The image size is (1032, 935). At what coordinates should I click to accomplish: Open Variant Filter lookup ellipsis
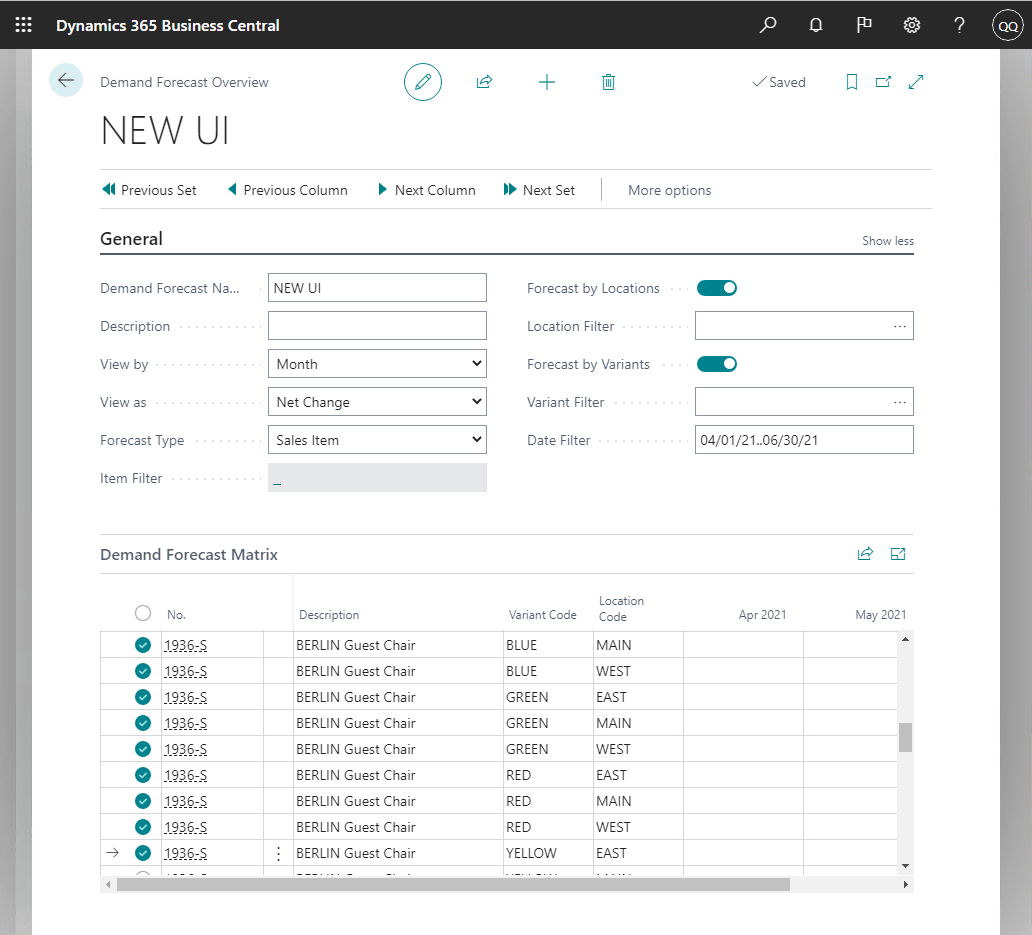(900, 402)
